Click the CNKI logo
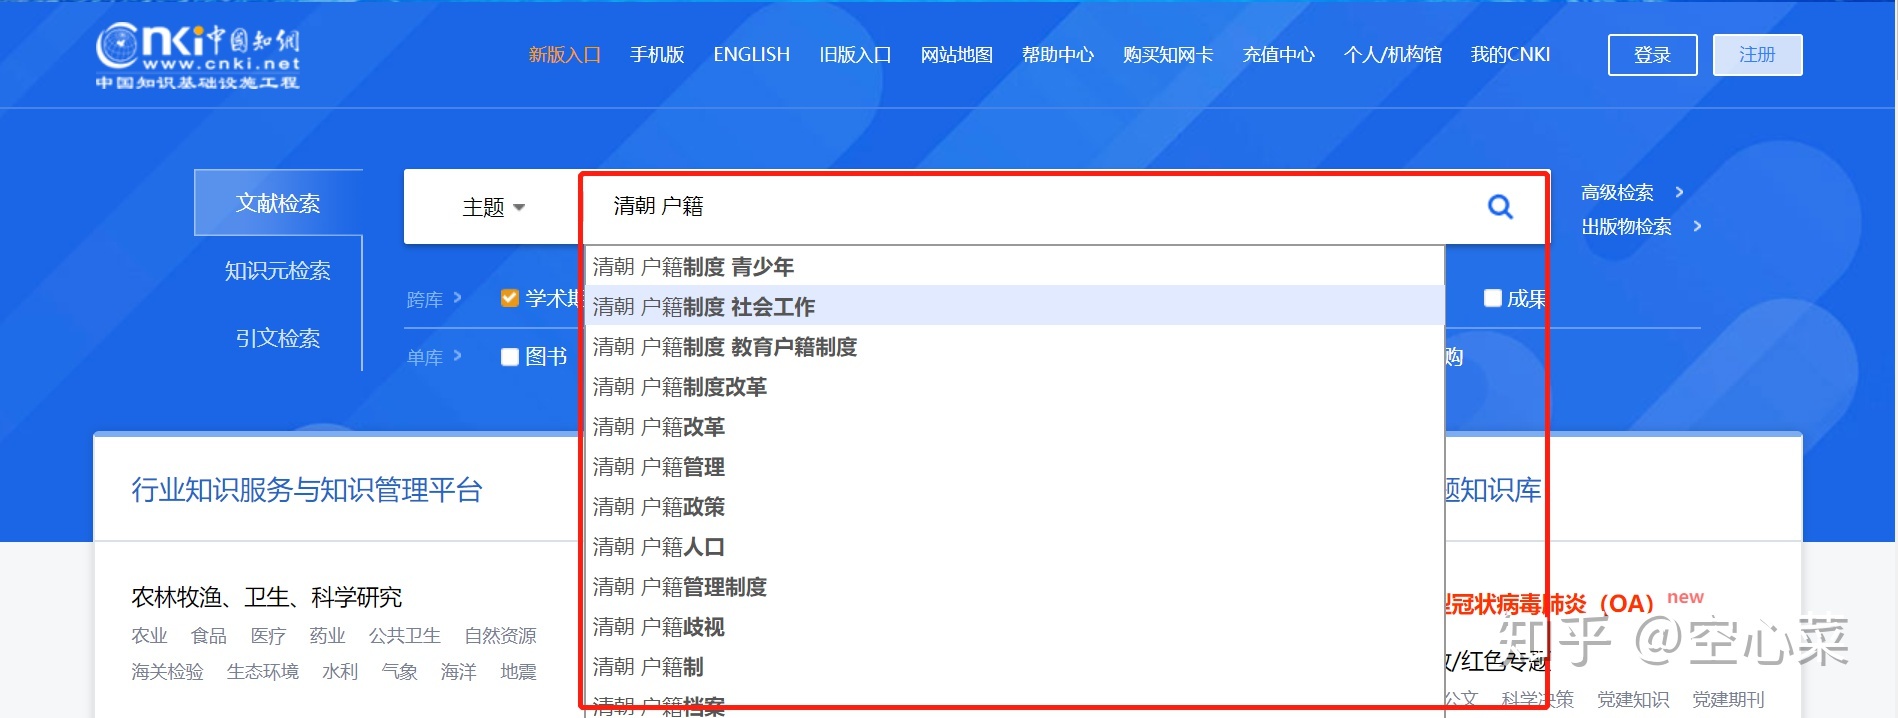The height and width of the screenshot is (718, 1898). 198,56
